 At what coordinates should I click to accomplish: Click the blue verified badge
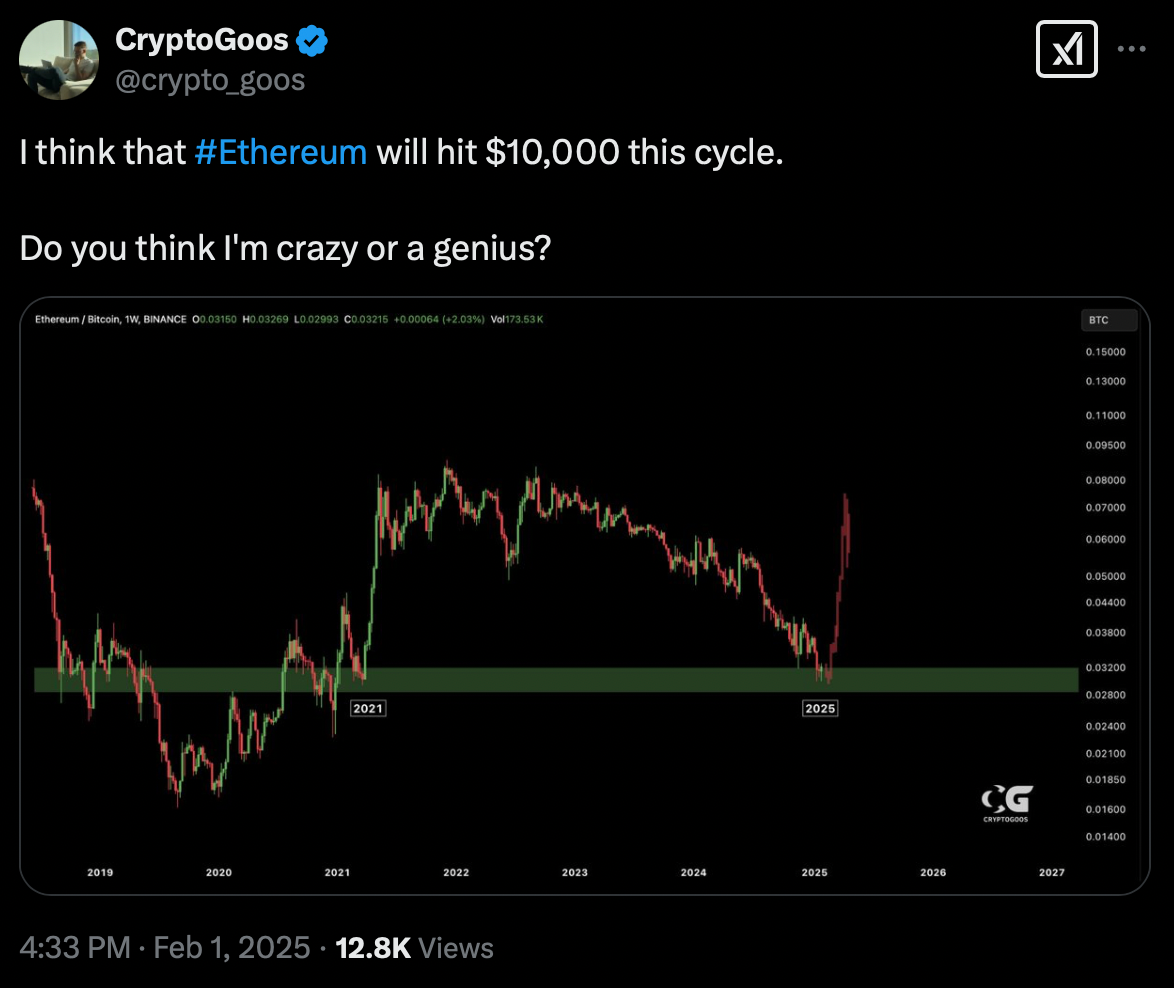pos(311,40)
